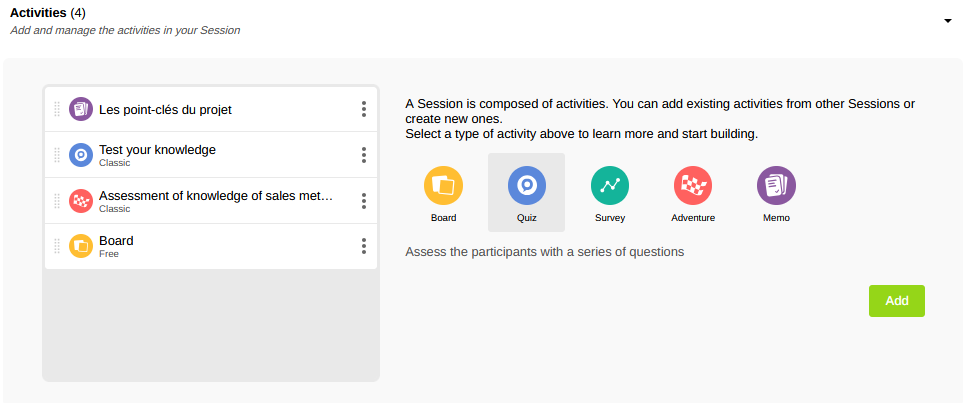Click the blue quiz icon beside Test your knowledge

pos(81,155)
